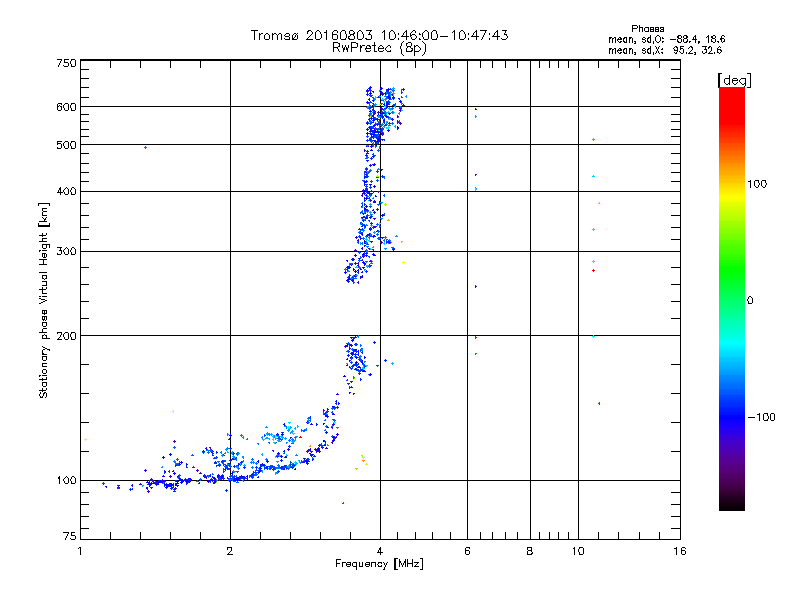Image resolution: width=800 pixels, height=600 pixels.
Task: Click the 200 label on the height axis
Action: point(66,336)
